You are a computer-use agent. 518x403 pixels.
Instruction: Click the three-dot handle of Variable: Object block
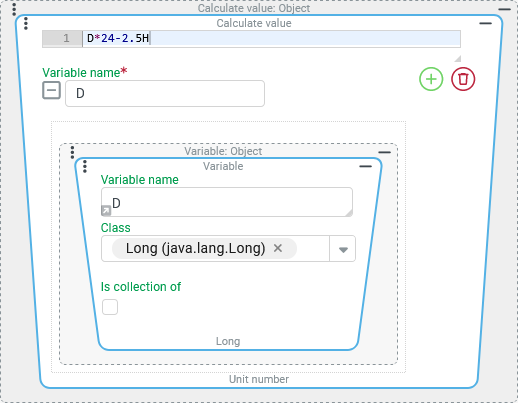click(x=72, y=152)
